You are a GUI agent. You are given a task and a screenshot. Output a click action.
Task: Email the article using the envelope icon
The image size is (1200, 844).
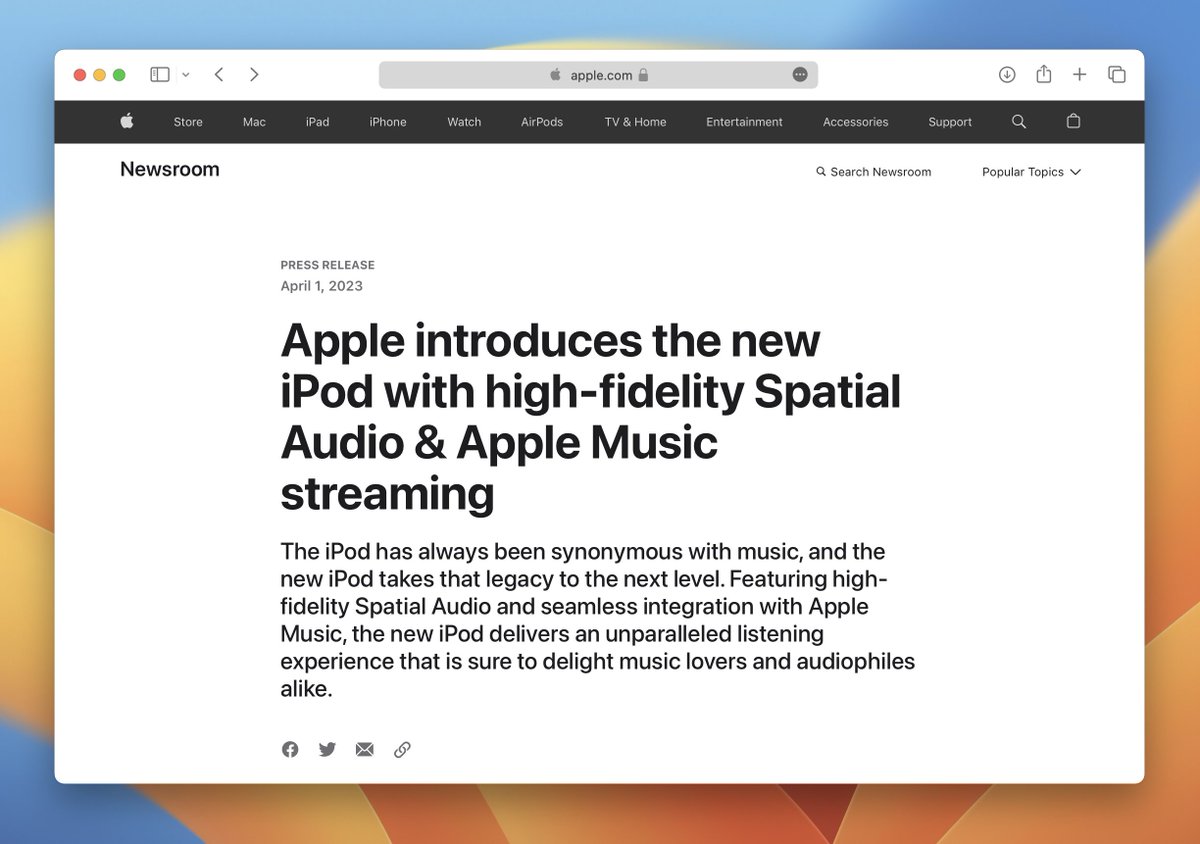(x=364, y=748)
